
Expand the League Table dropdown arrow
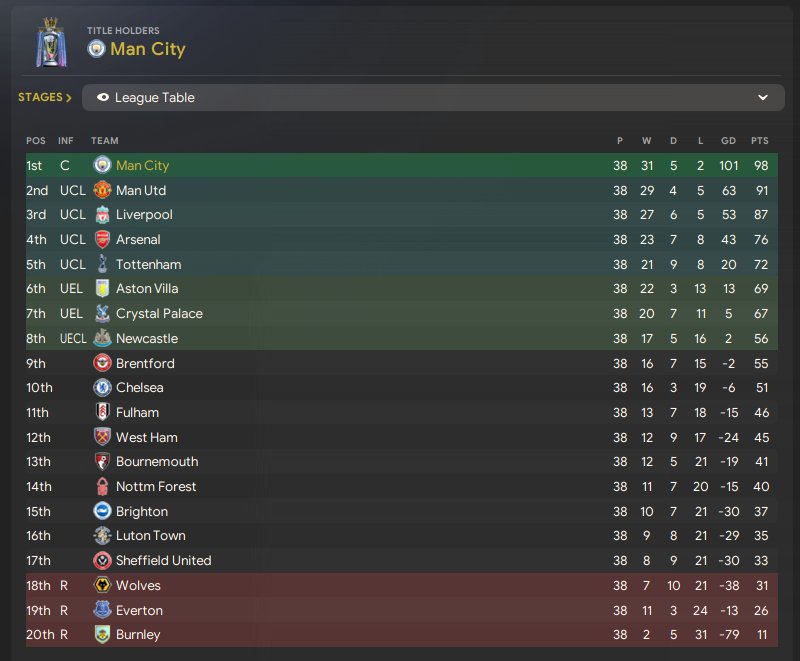coord(763,97)
